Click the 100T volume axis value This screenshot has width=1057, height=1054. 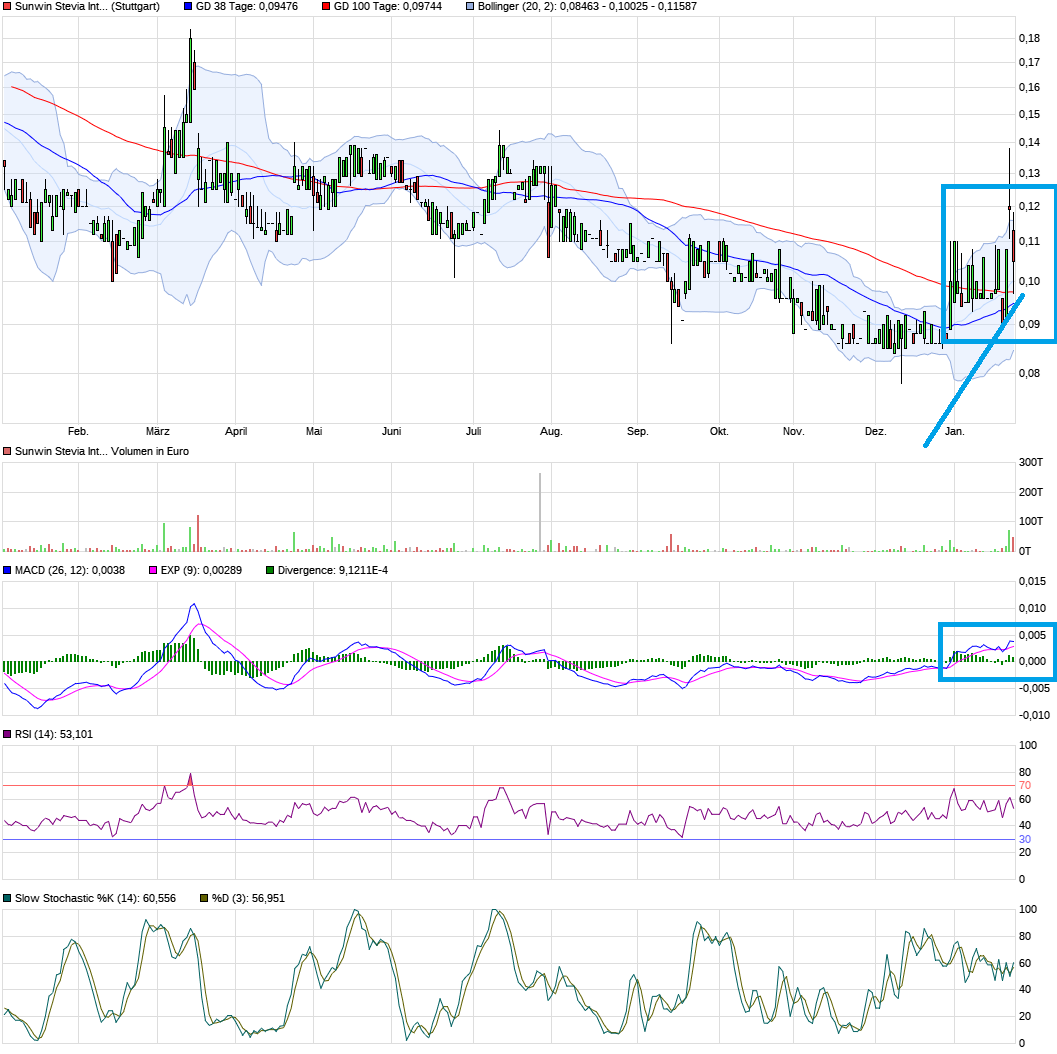[1031, 521]
